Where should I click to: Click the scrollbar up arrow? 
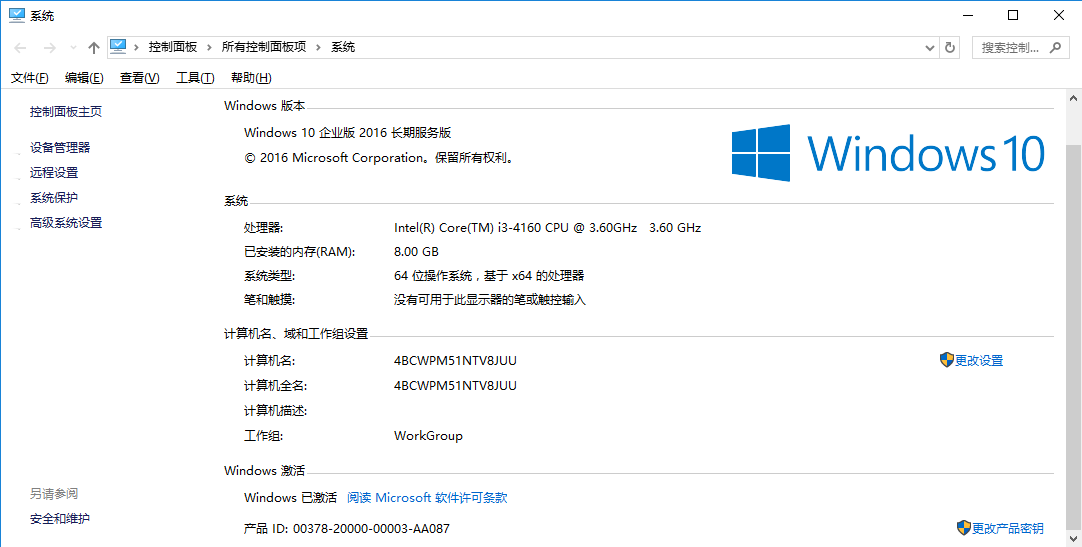[x=1073, y=99]
